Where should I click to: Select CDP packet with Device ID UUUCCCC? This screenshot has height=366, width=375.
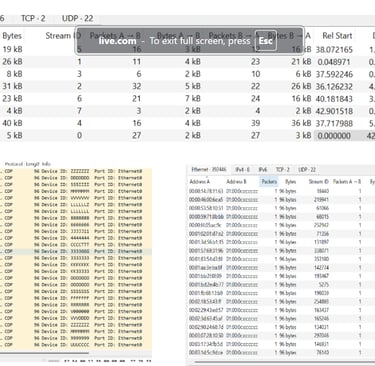(x=76, y=345)
